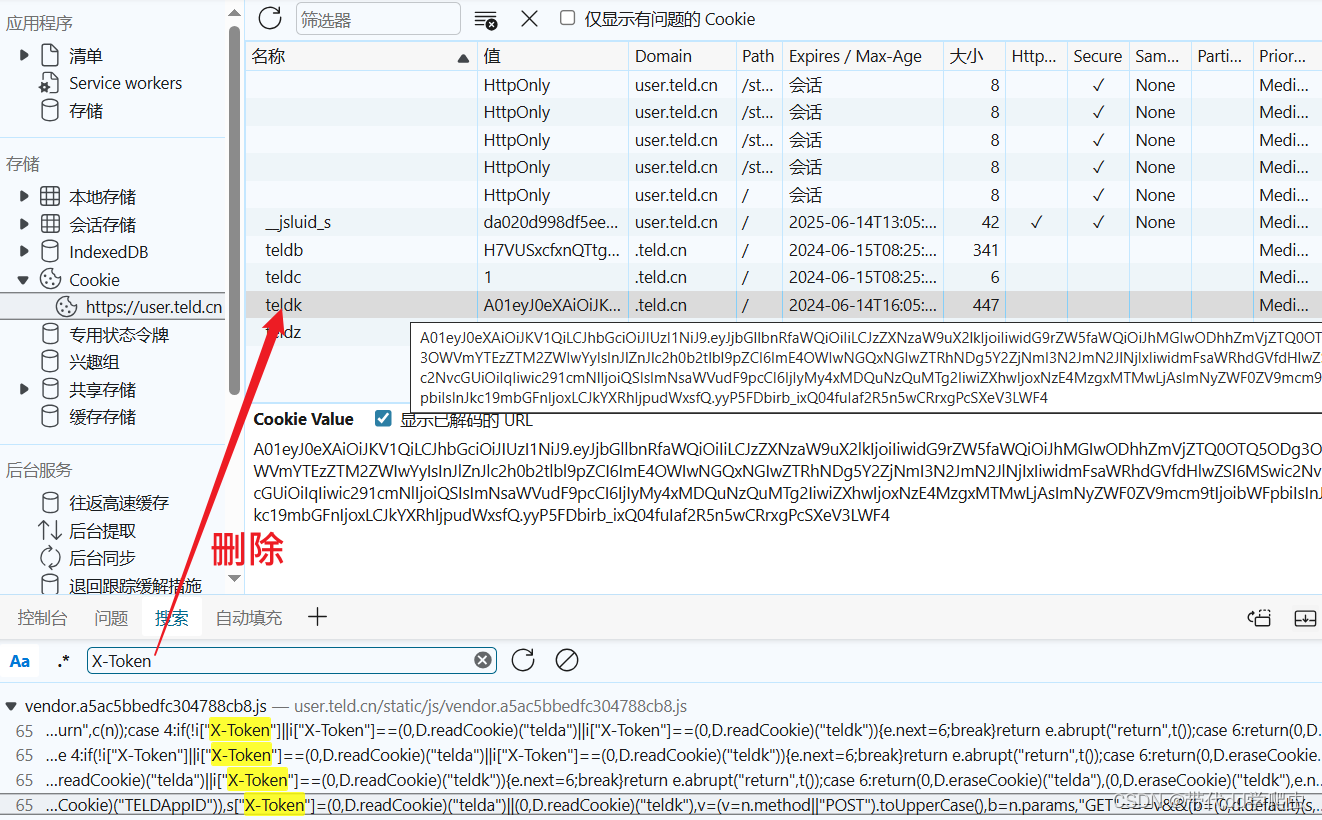The width and height of the screenshot is (1322, 820).
Task: Click the IndexedDB database icon
Action: click(50, 252)
